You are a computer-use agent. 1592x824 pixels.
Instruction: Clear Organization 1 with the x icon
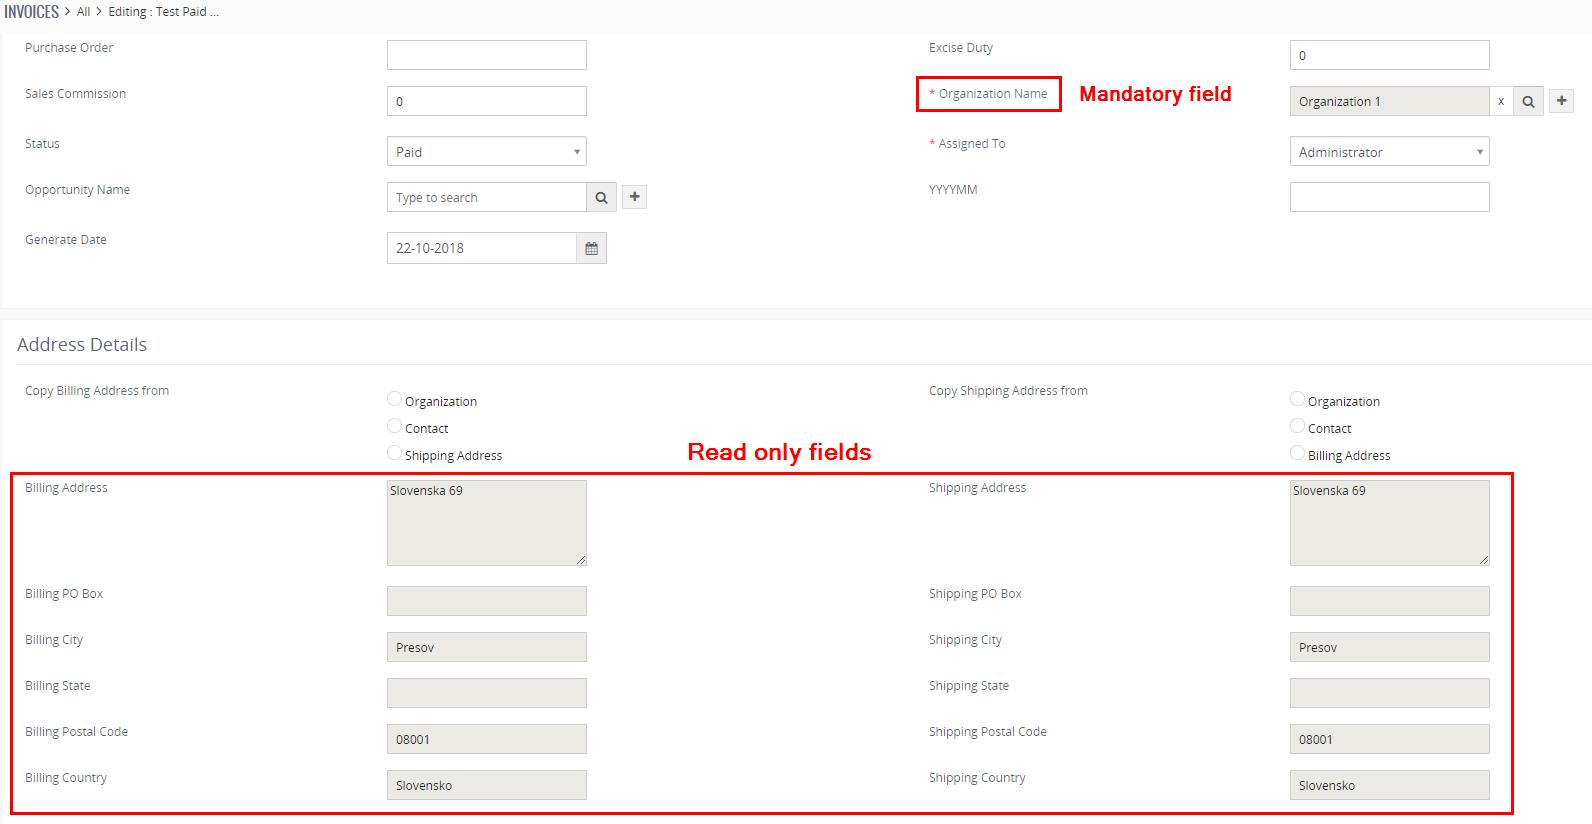[x=1500, y=101]
